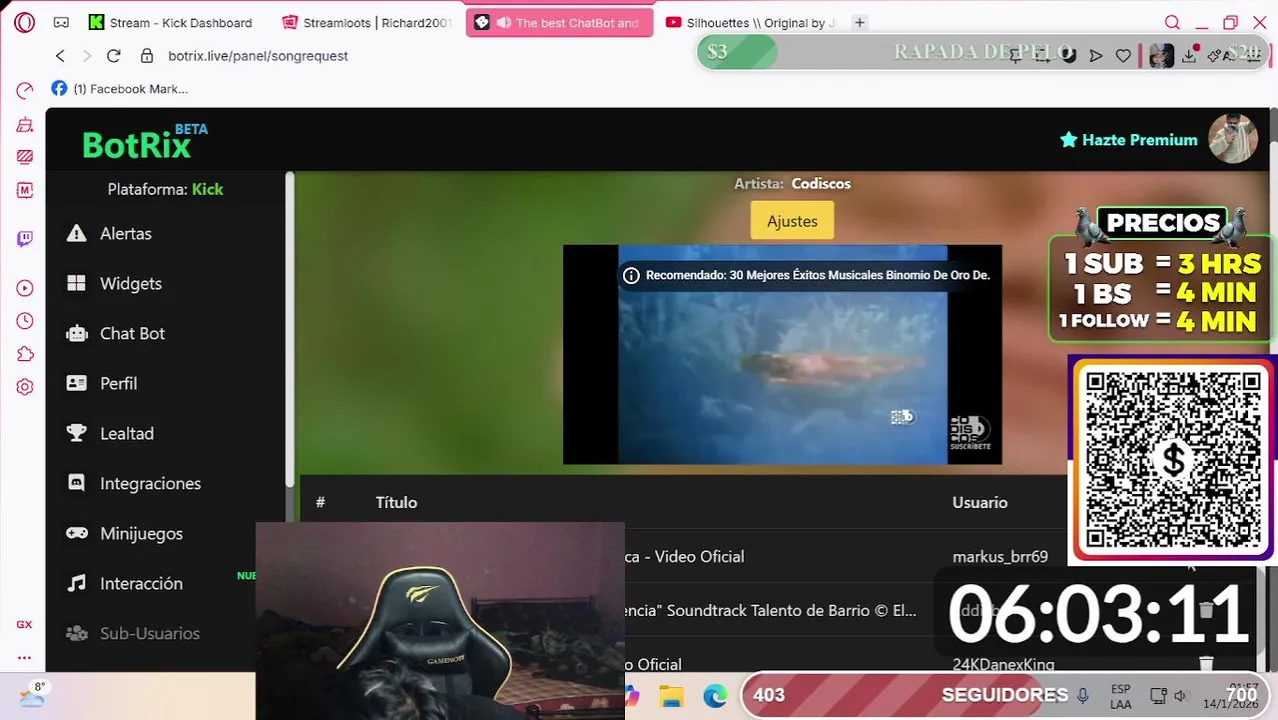Open Alertas menu item

coord(110,233)
